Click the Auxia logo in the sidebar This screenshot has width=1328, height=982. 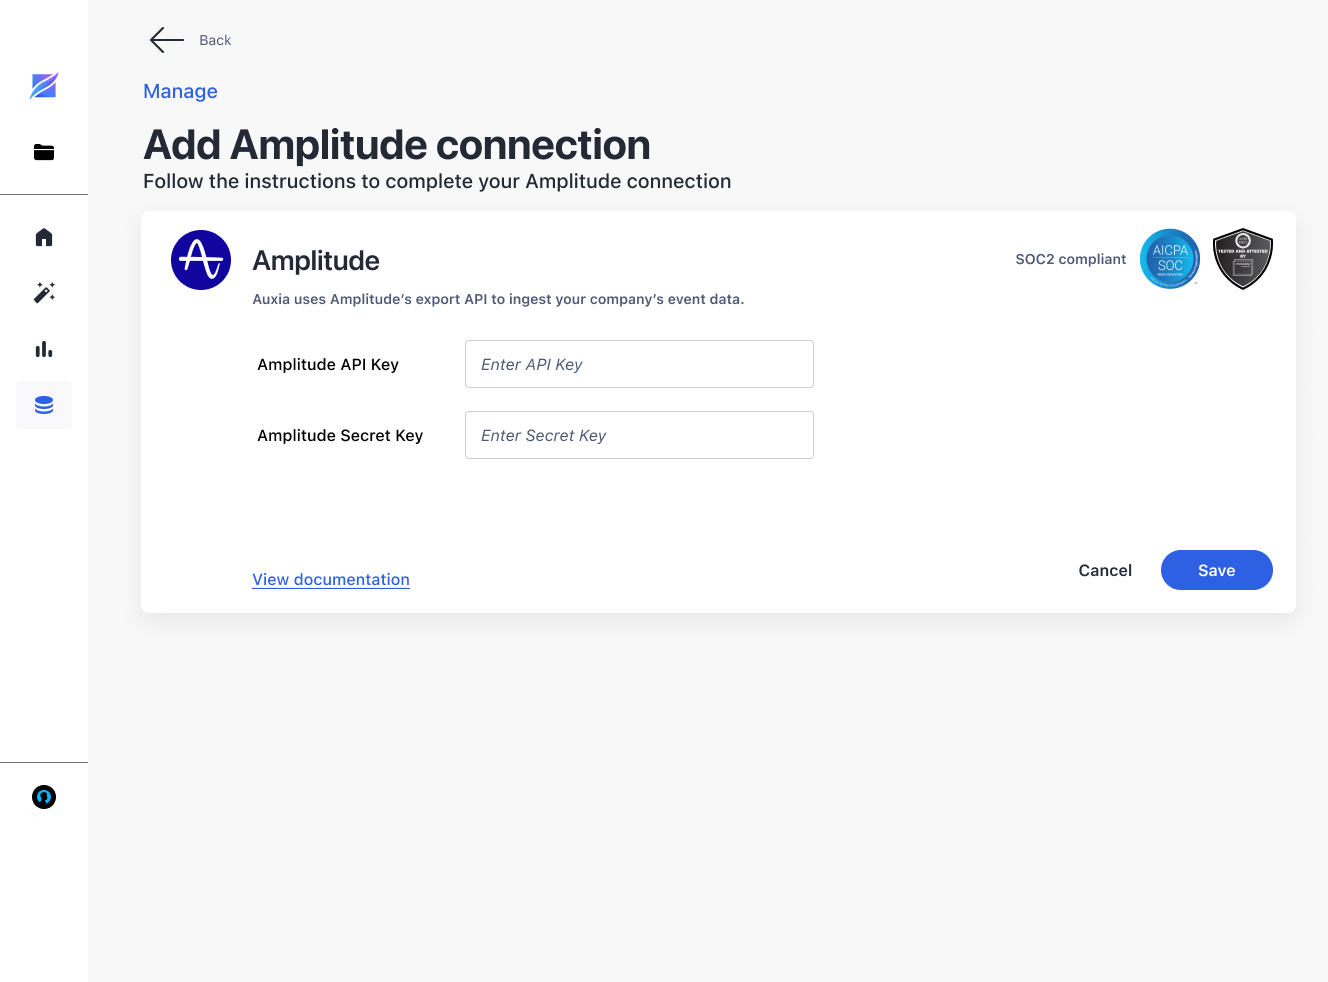tap(44, 86)
